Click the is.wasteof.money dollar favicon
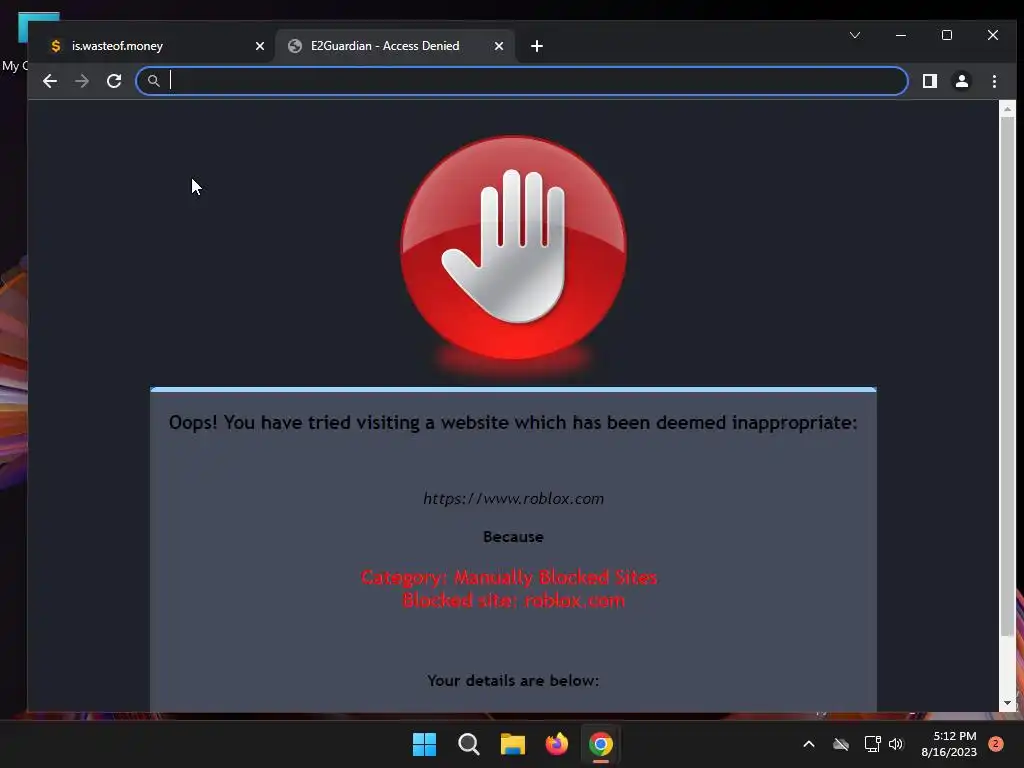This screenshot has height=768, width=1024. (x=56, y=46)
